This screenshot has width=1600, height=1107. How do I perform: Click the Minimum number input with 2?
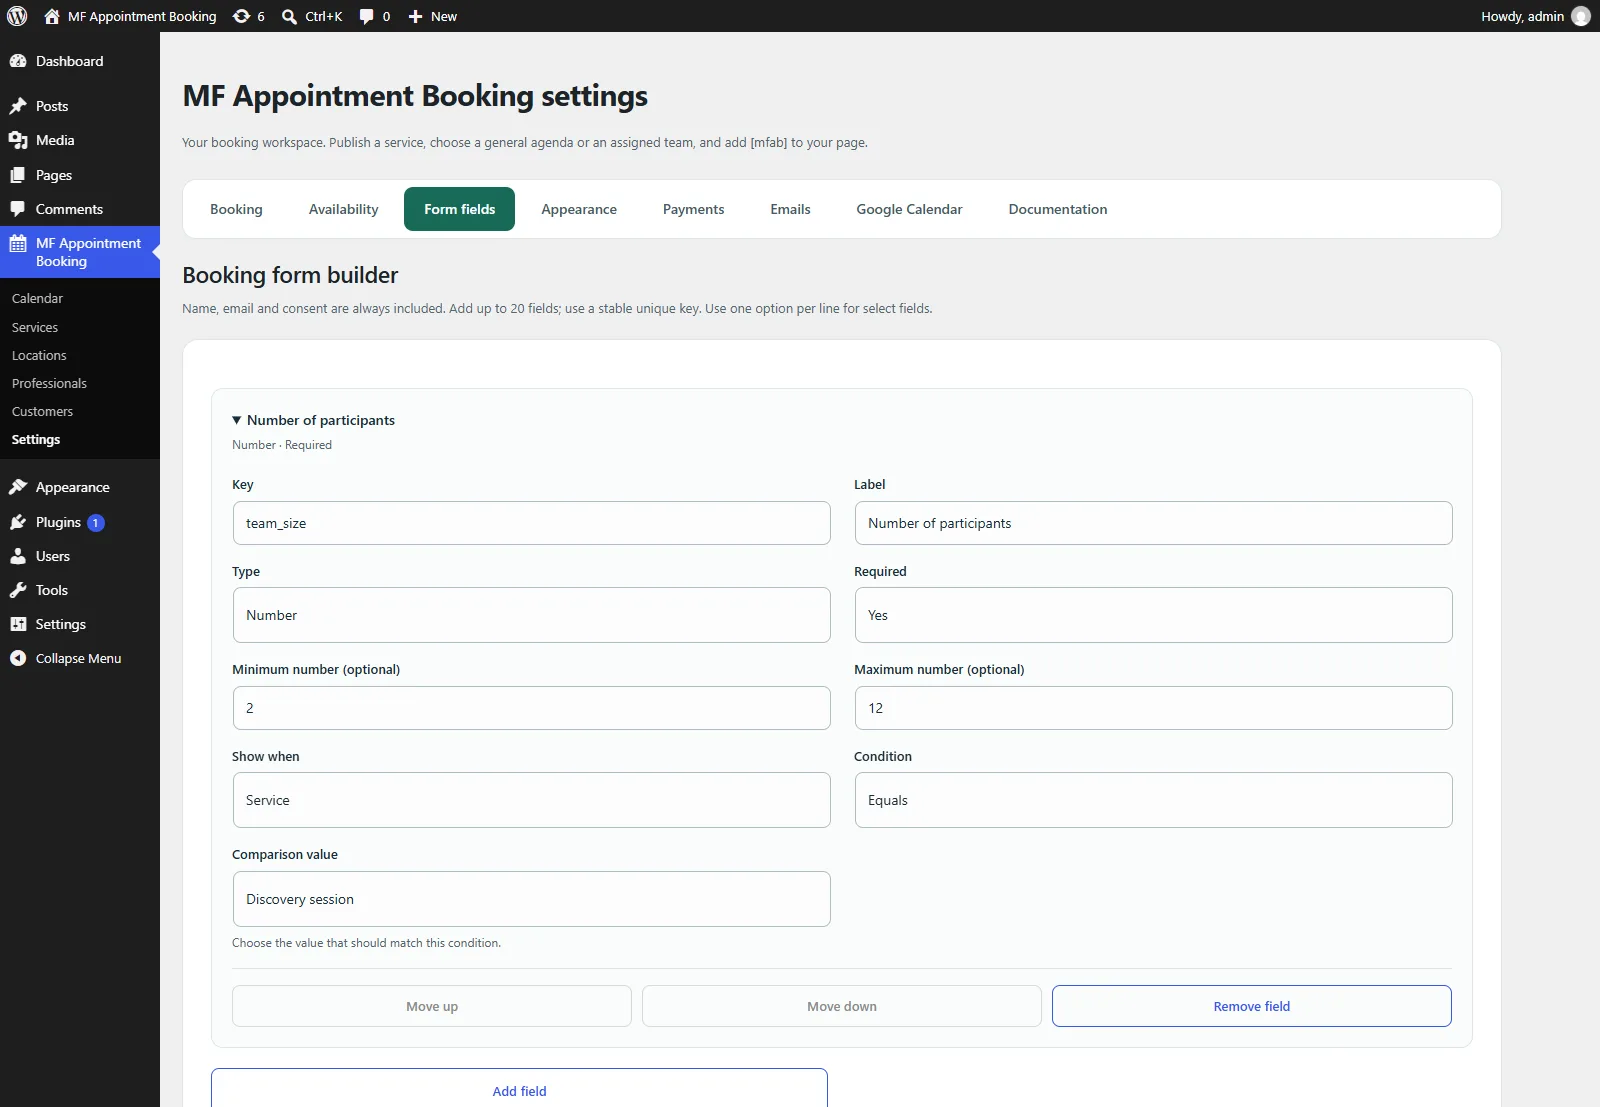coord(531,708)
